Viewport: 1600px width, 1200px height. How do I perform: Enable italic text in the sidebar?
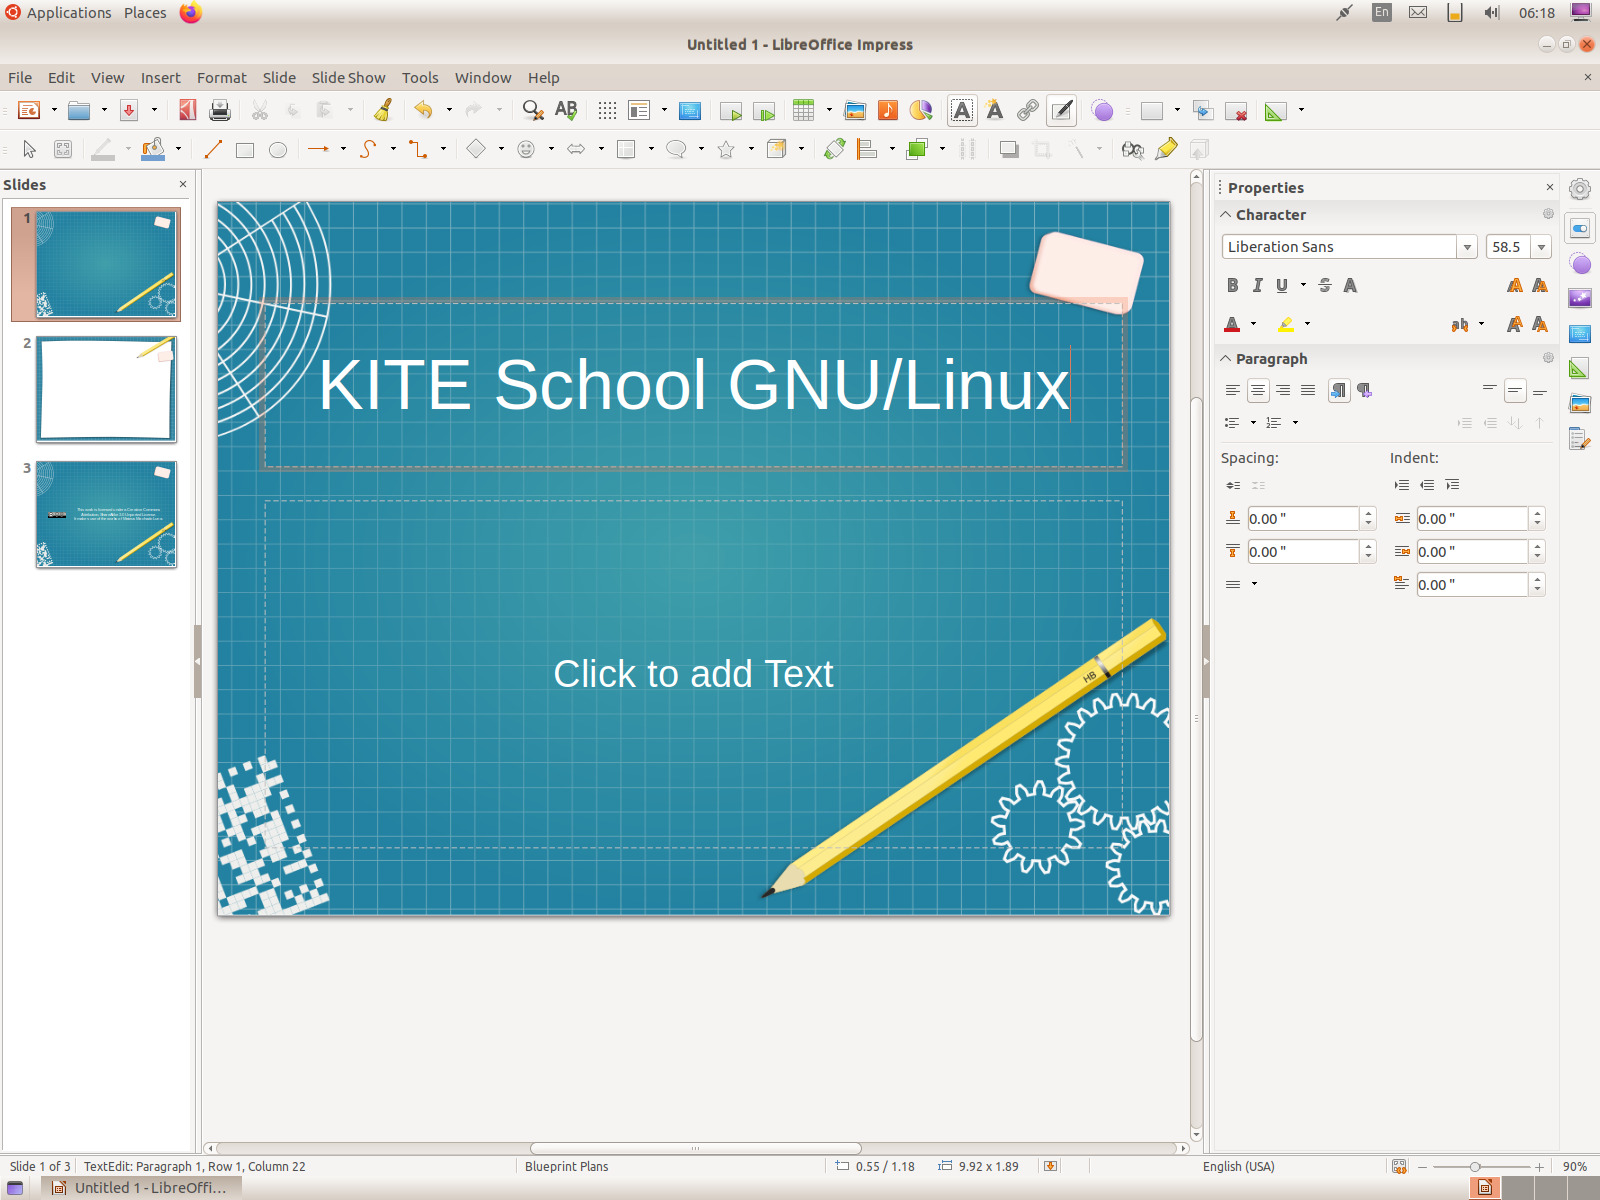tap(1258, 285)
